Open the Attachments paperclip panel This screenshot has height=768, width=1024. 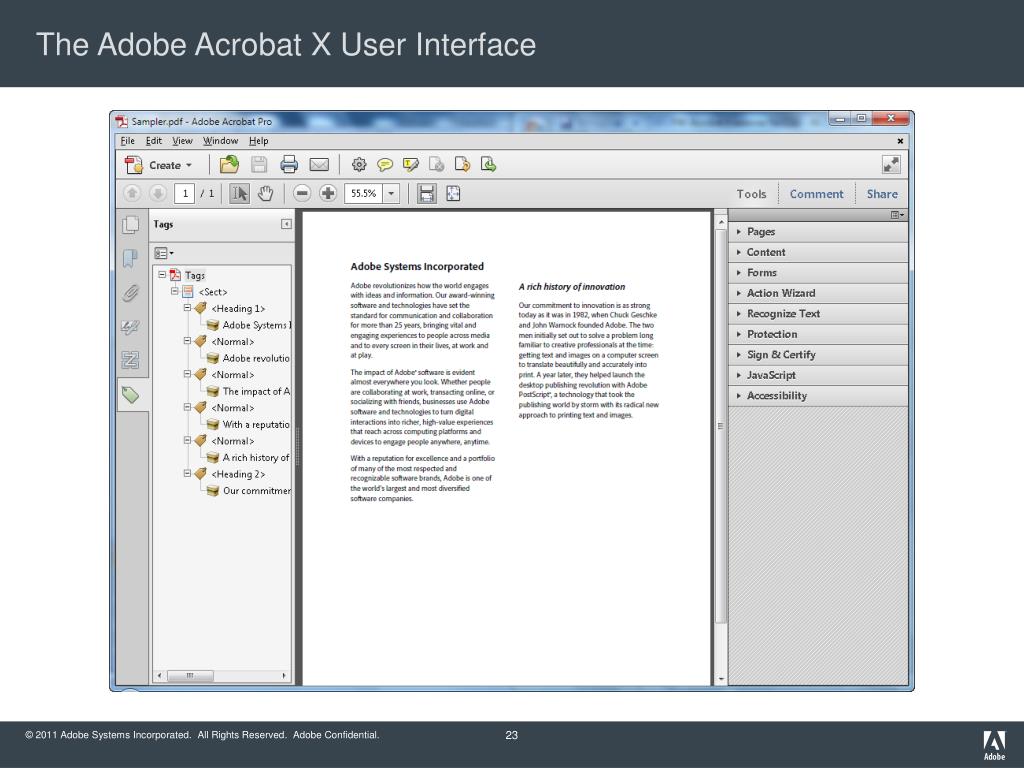131,293
